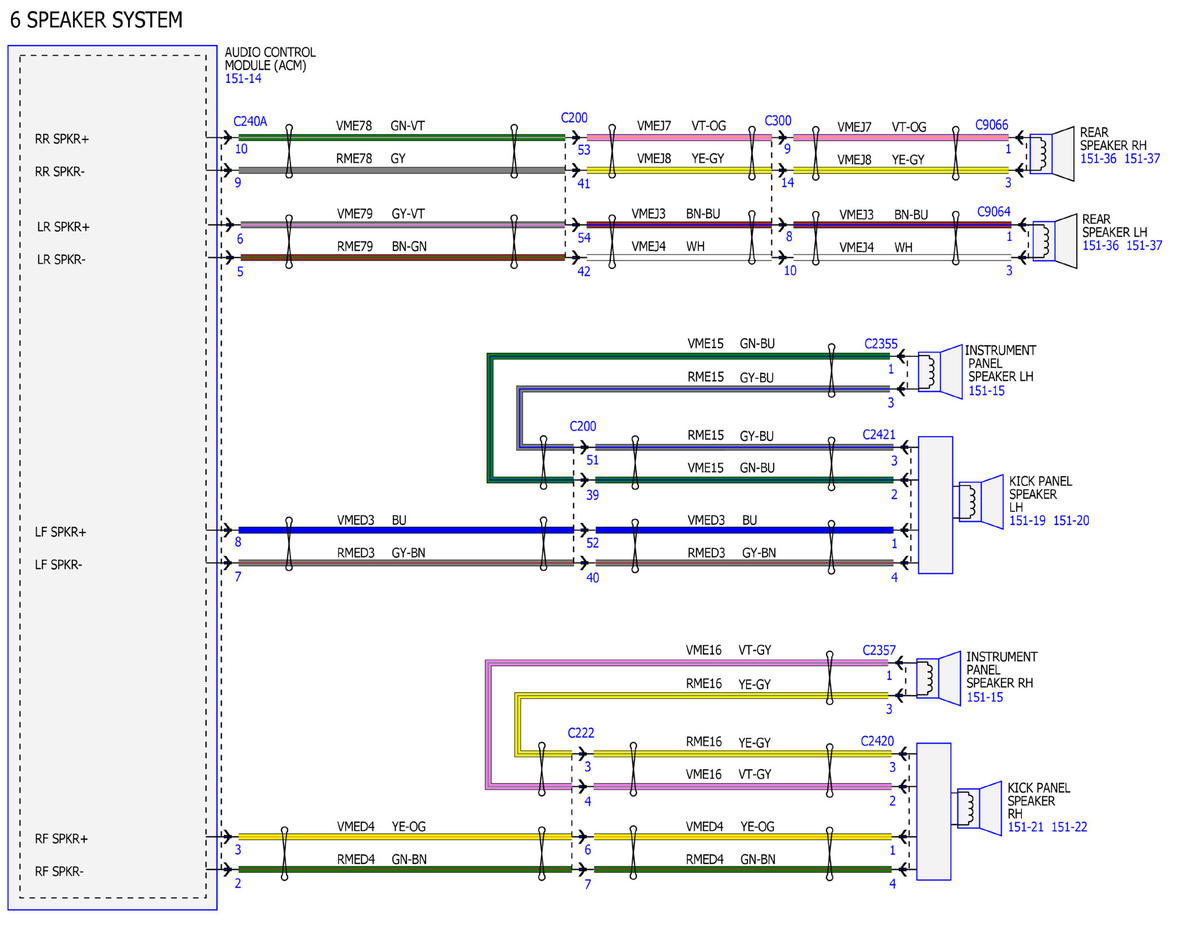The height and width of the screenshot is (927, 1200).
Task: Follow 151-36 reference under Rear Speaker RH
Action: coord(1099,159)
